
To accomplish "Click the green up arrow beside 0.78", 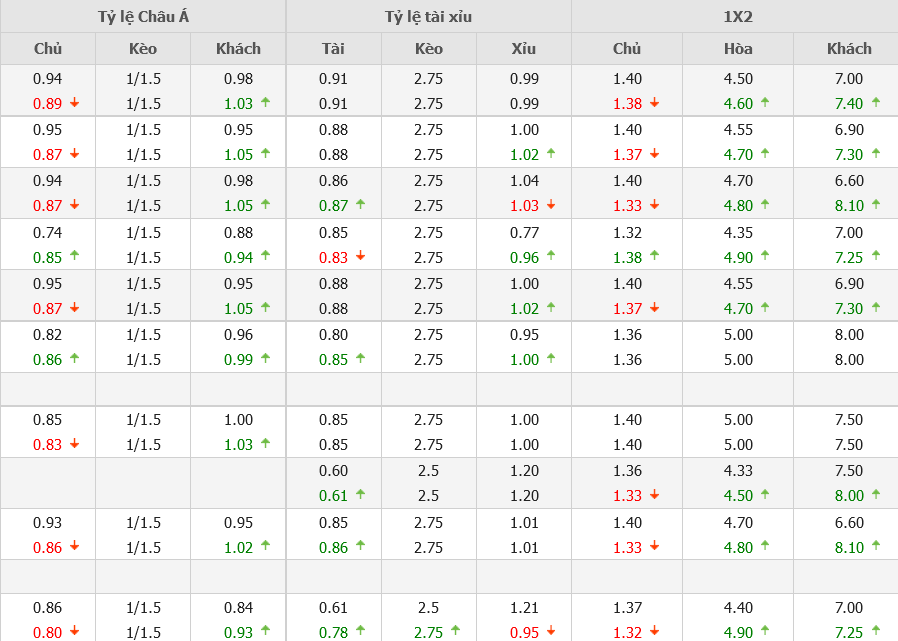I will coord(360,631).
